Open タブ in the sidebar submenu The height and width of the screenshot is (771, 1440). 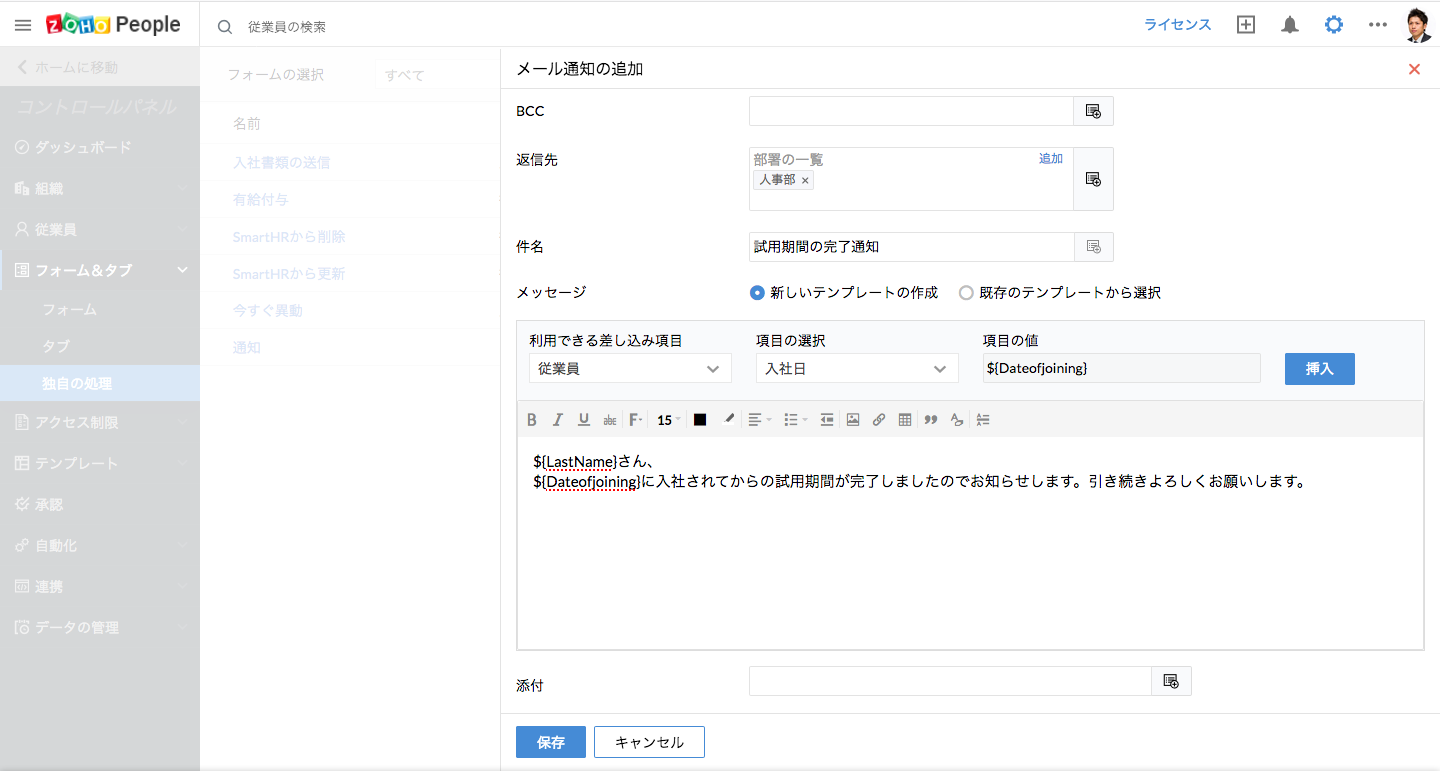[56, 346]
